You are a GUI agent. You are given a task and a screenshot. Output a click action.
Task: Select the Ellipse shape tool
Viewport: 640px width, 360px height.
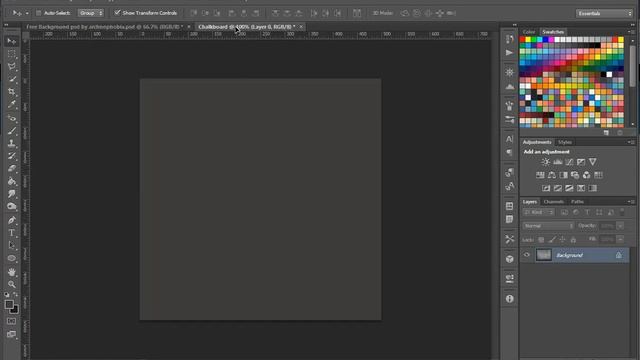pos(11,258)
